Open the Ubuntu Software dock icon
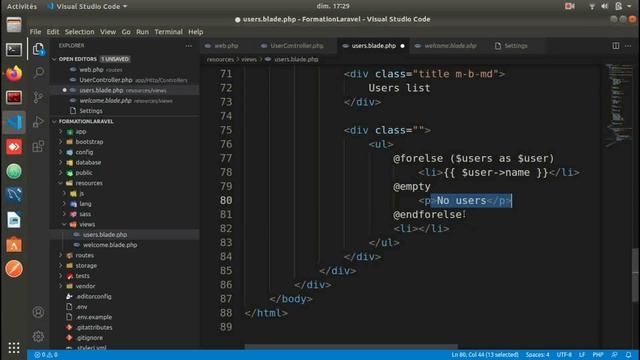 coord(14,244)
